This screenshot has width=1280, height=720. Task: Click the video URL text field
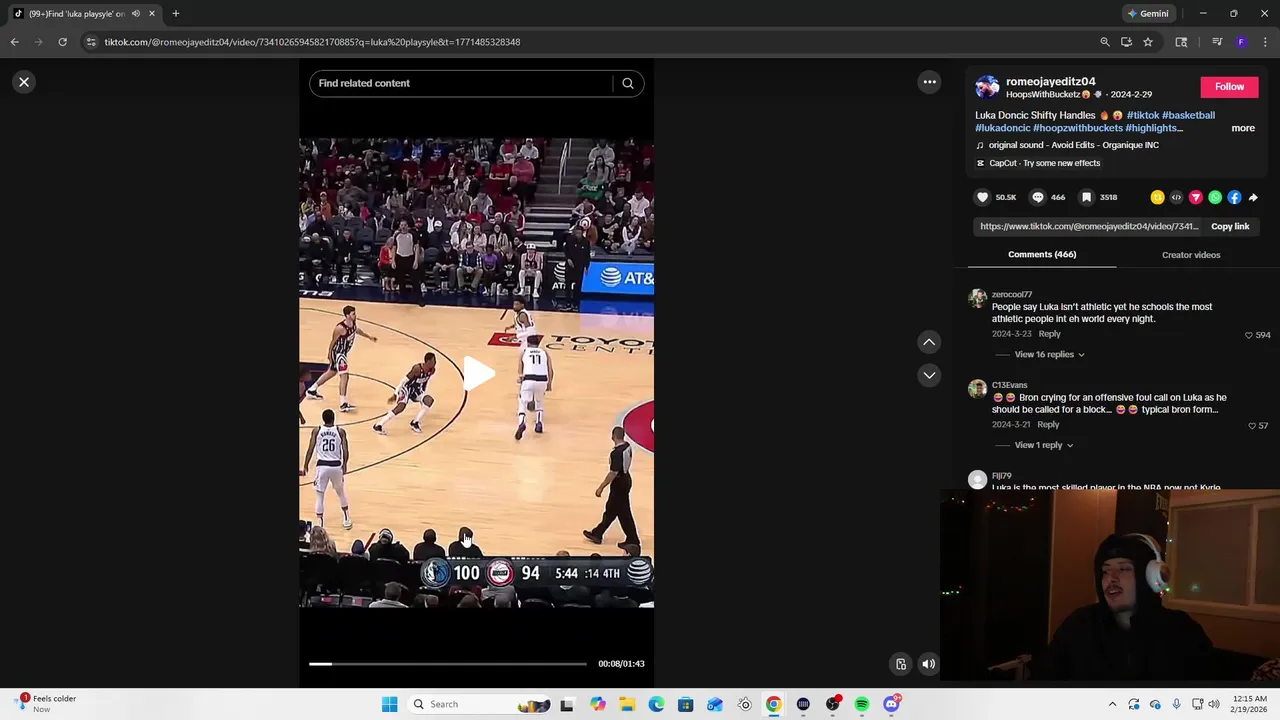[1088, 226]
